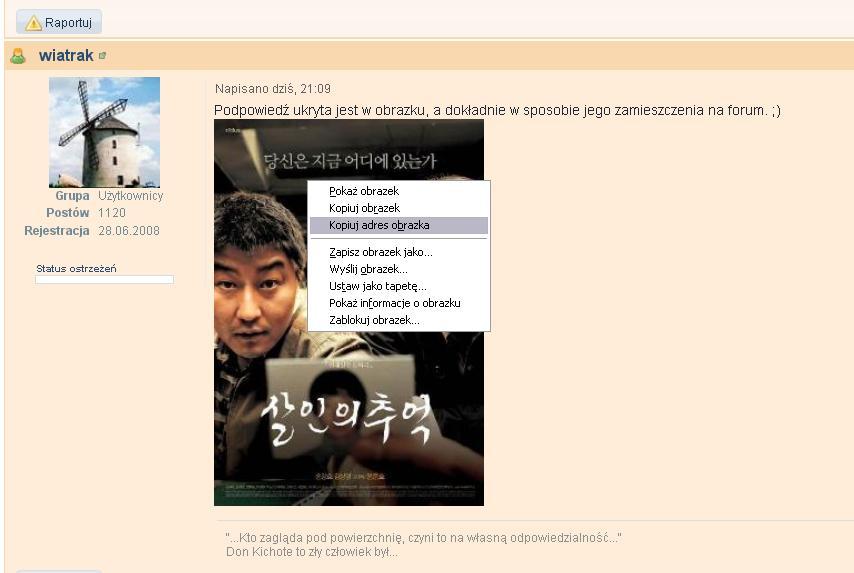Select Pokaż obrazek in the context menu
The image size is (854, 573).
[399, 191]
